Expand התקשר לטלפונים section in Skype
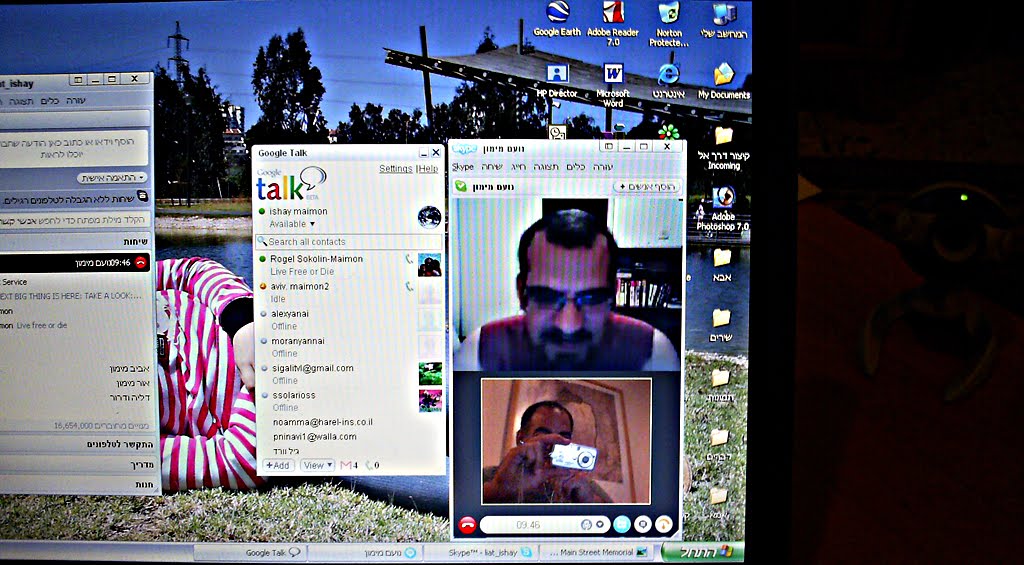 click(x=120, y=444)
